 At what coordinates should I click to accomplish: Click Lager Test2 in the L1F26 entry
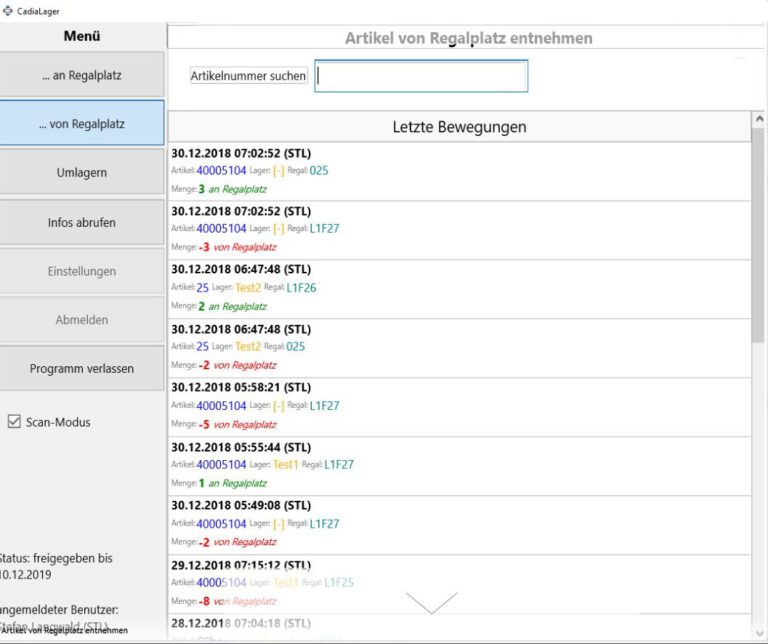[x=247, y=288]
